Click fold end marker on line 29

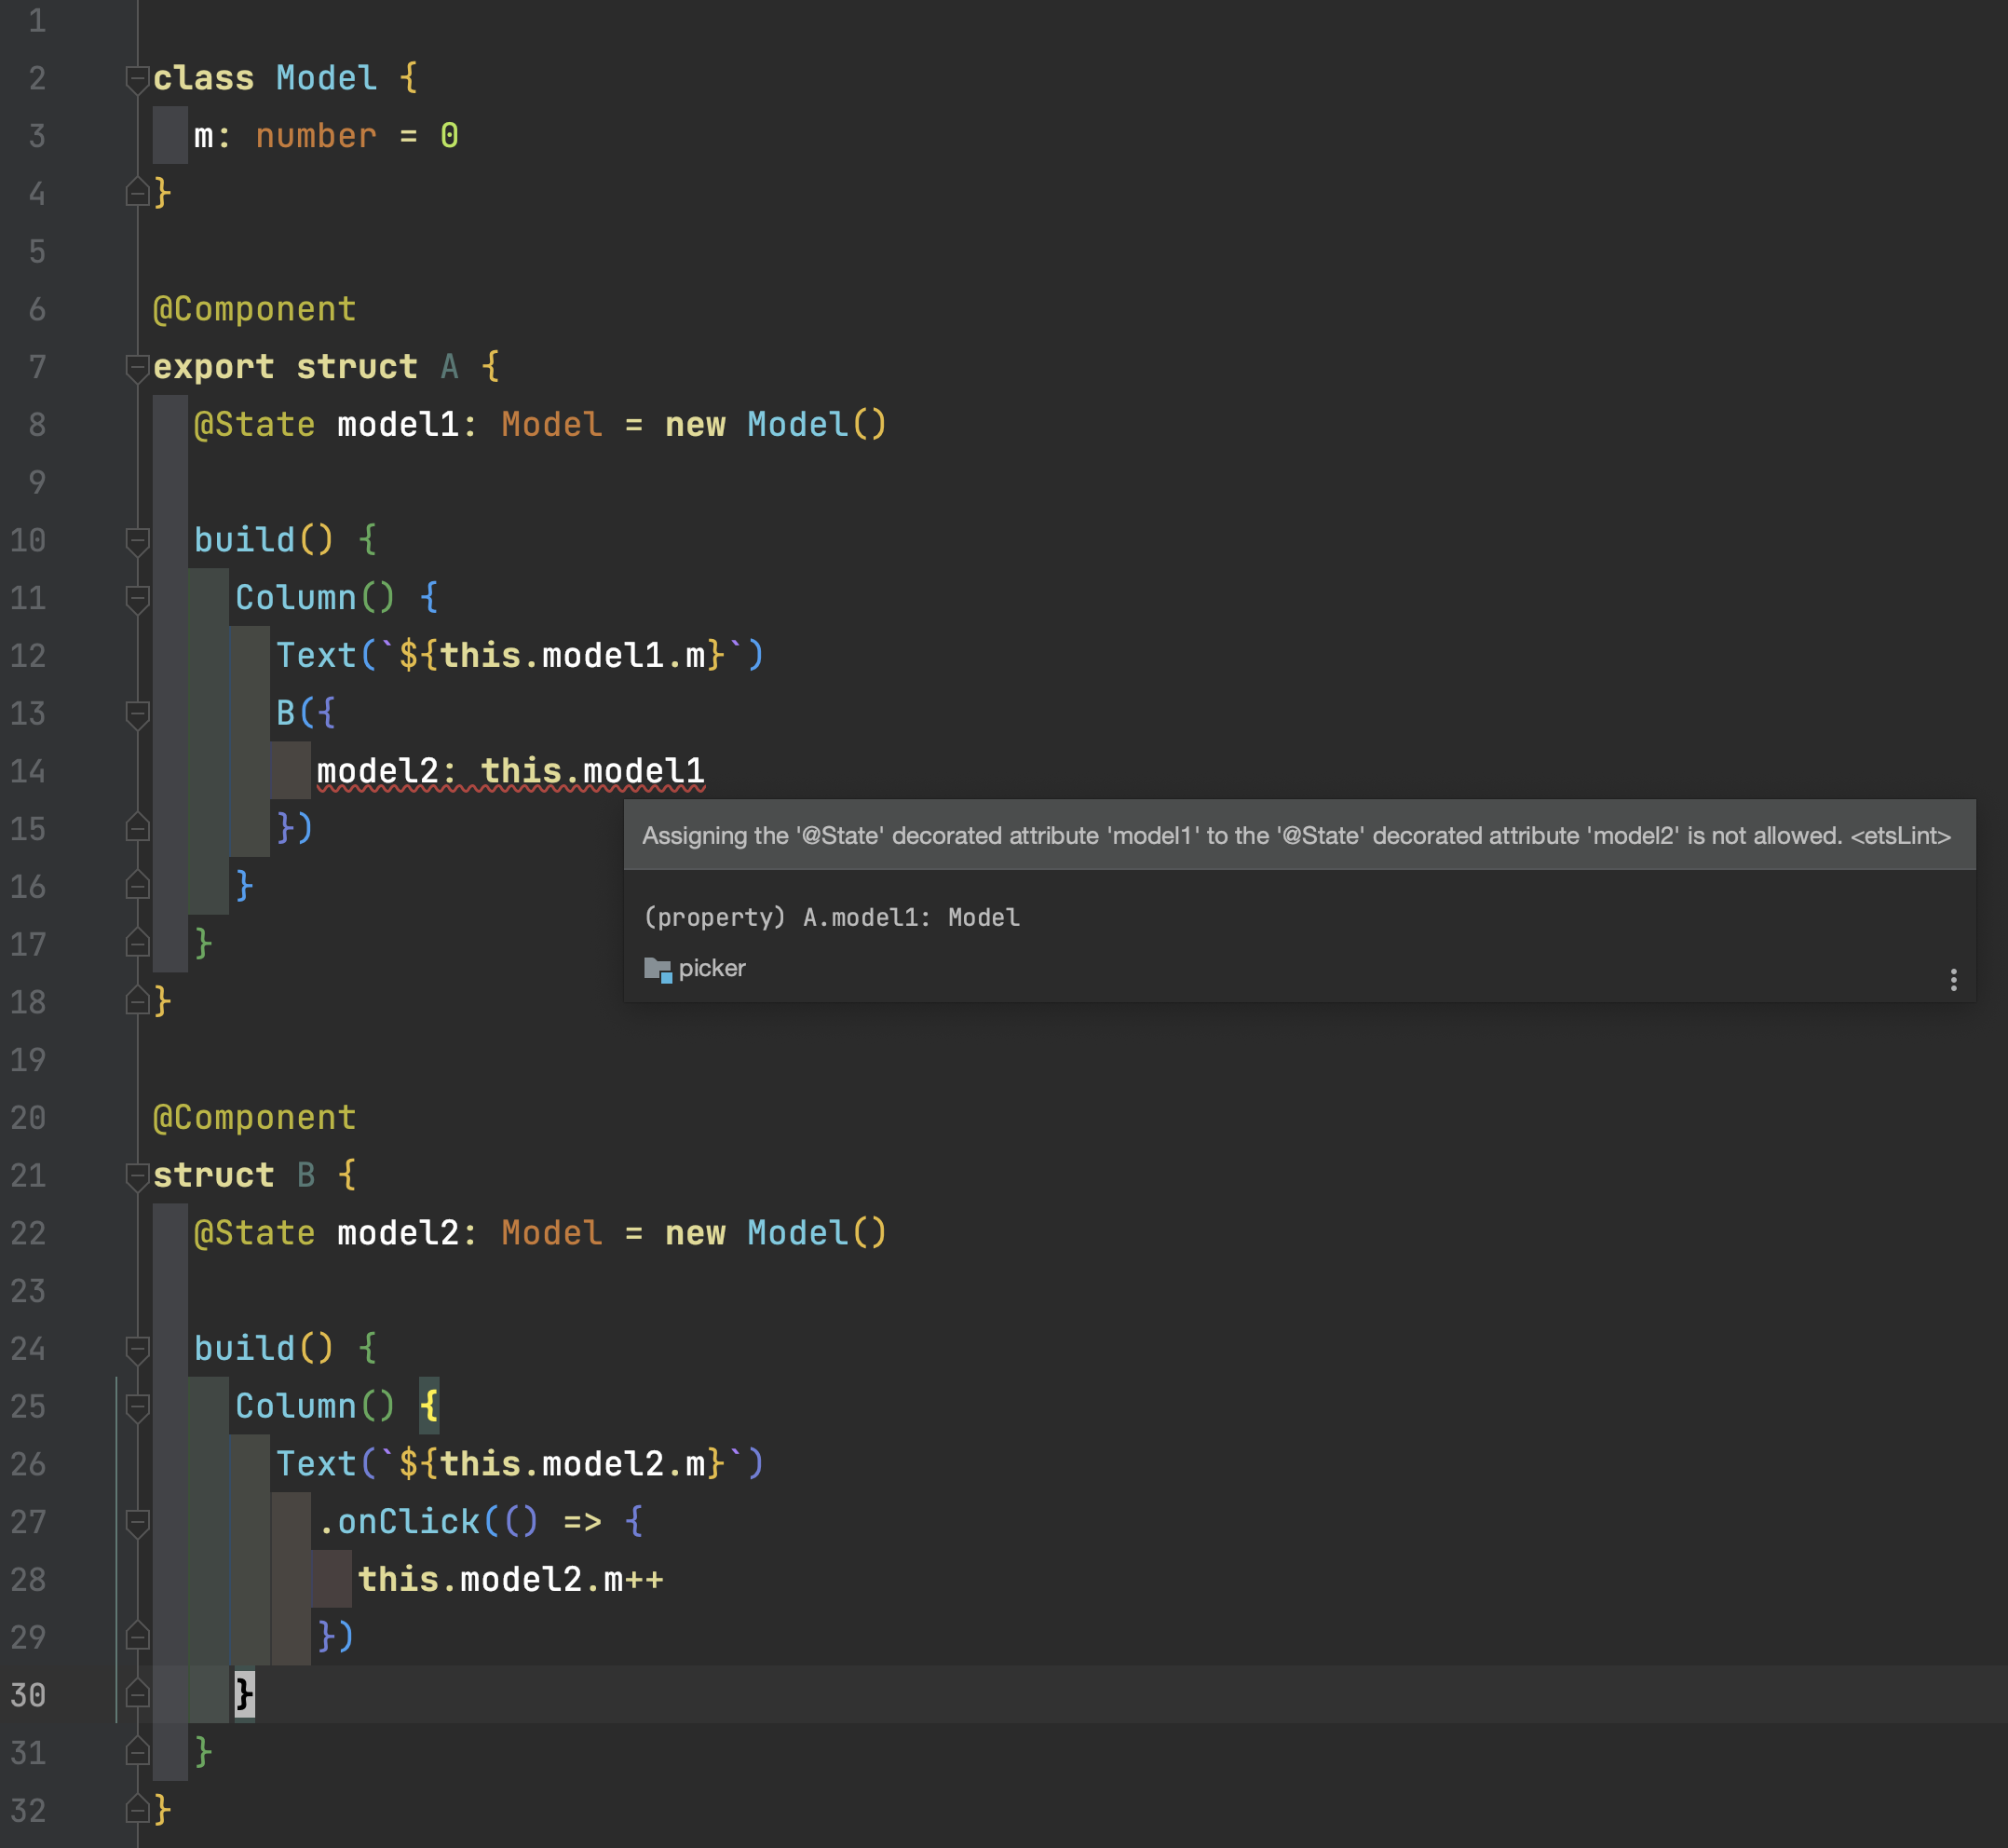[x=138, y=1636]
